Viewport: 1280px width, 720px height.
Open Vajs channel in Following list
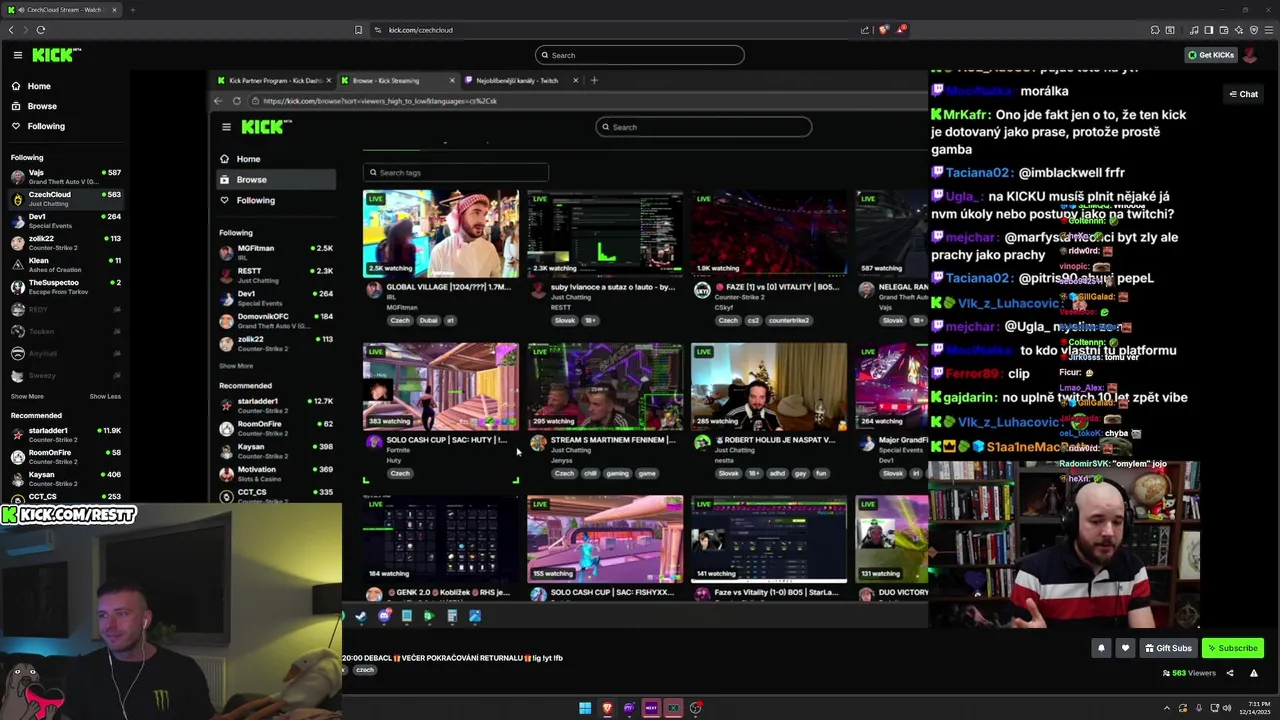tap(65, 177)
